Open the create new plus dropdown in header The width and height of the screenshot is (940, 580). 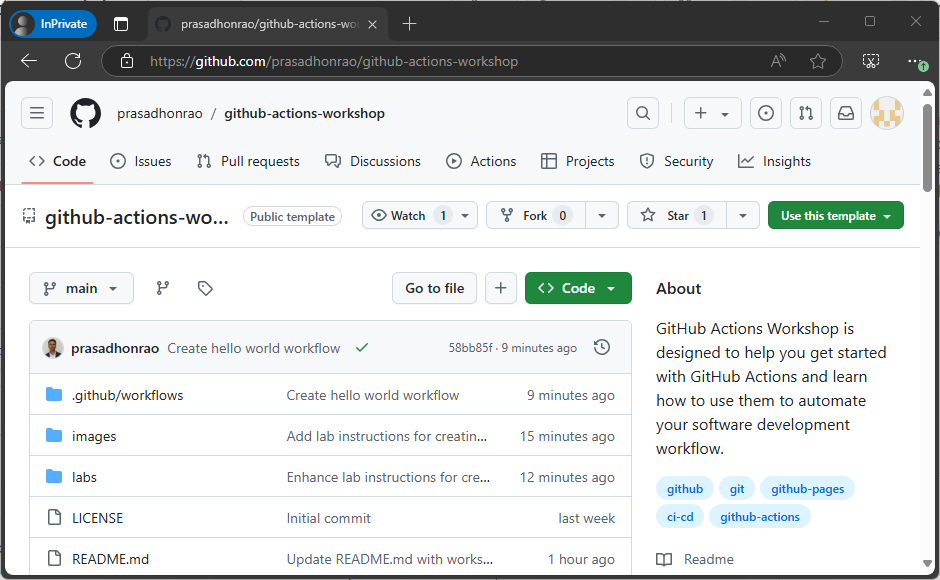pos(712,113)
